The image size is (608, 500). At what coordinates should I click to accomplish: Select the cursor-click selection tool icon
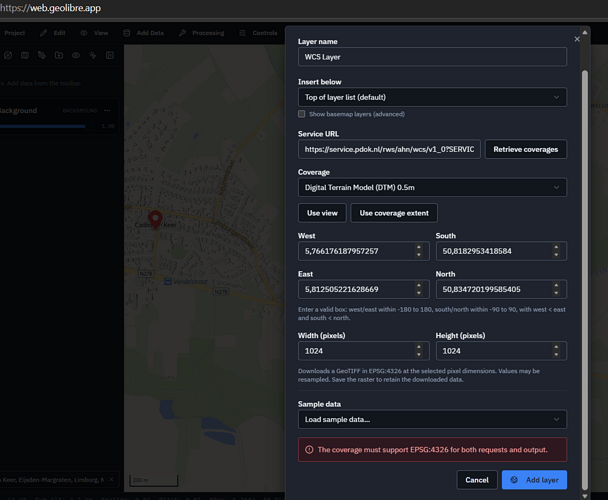coord(93,55)
